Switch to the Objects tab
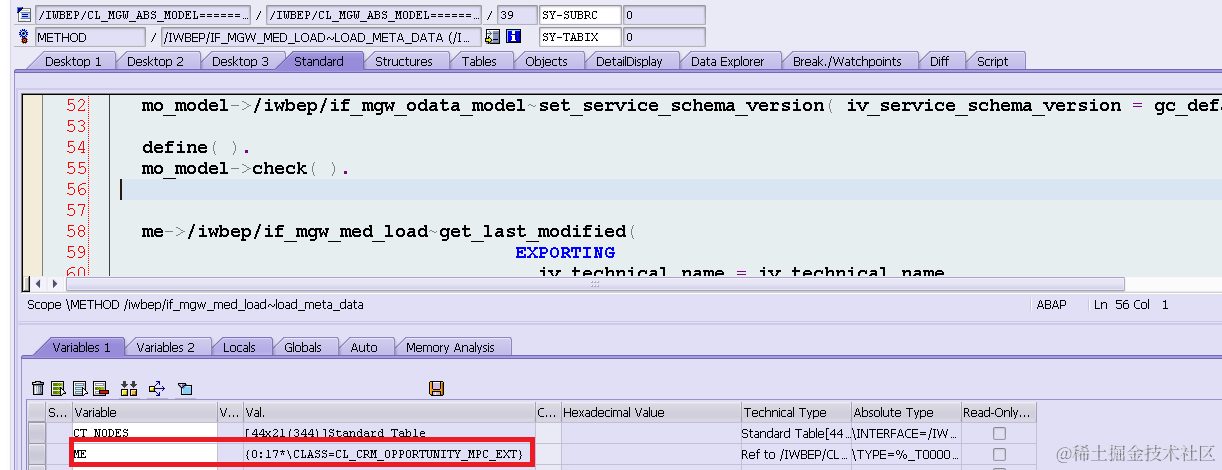This screenshot has width=1222, height=470. 547,61
